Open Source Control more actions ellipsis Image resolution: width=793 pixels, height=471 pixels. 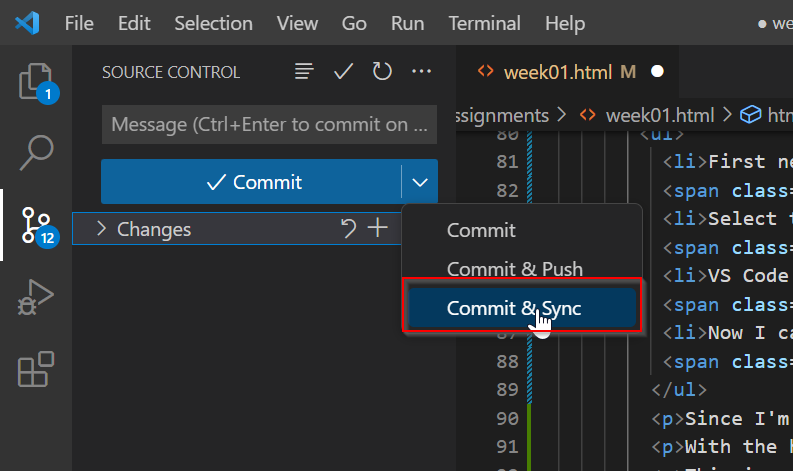421,71
